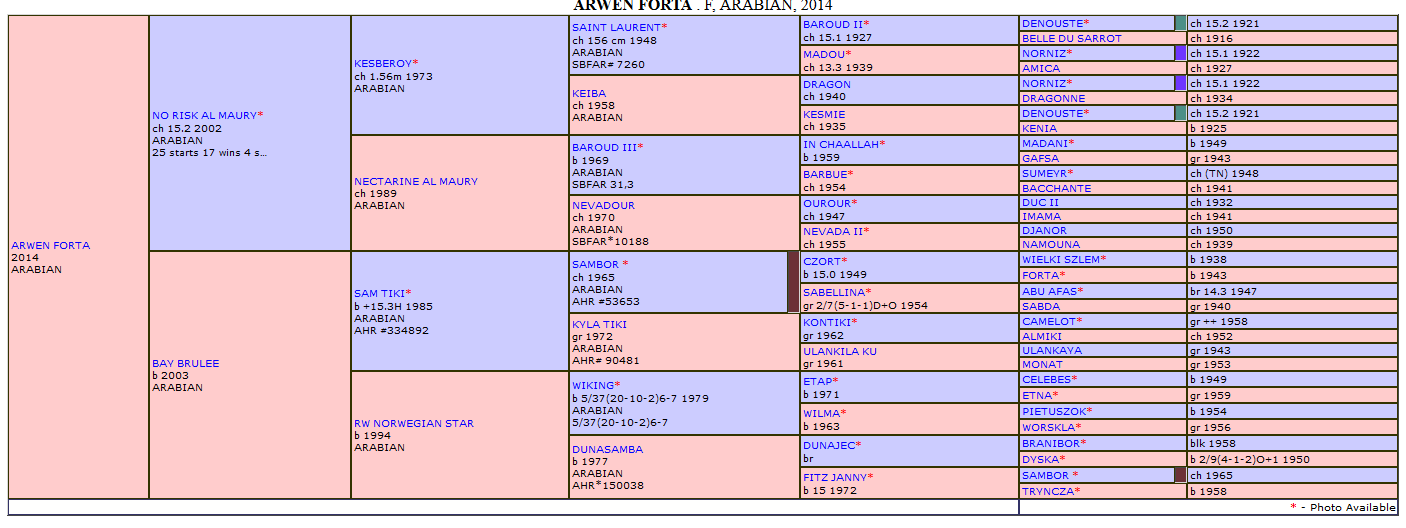Open NECTARINE AL MAURY link

tap(416, 182)
